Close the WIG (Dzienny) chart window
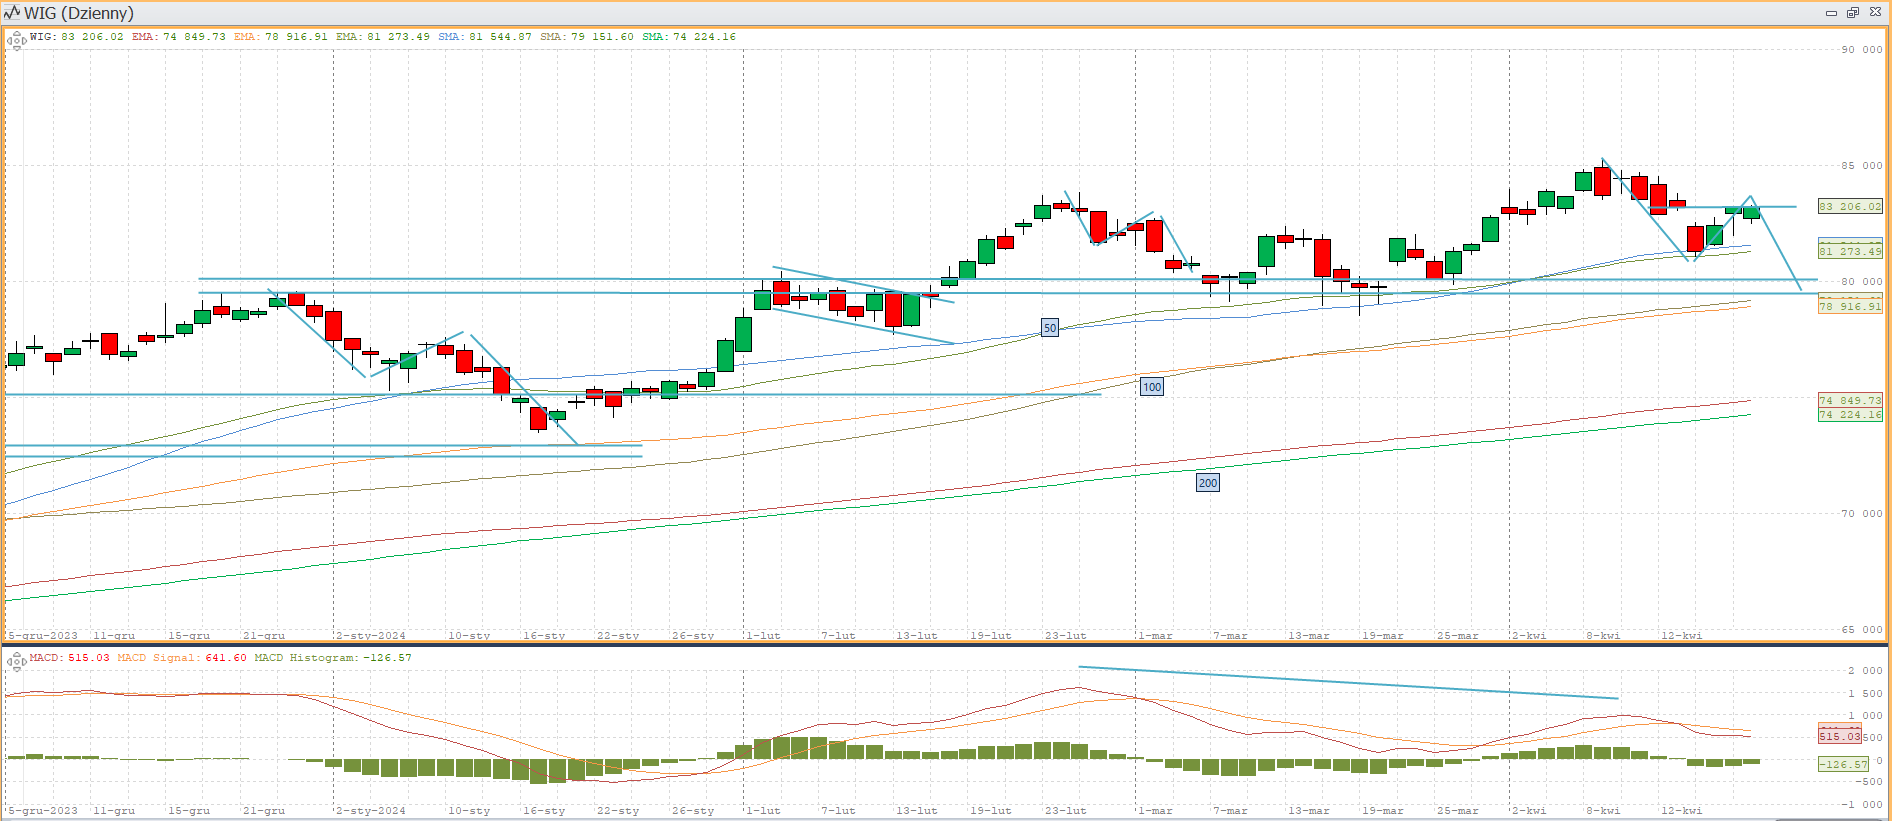The image size is (1892, 821). click(1875, 13)
